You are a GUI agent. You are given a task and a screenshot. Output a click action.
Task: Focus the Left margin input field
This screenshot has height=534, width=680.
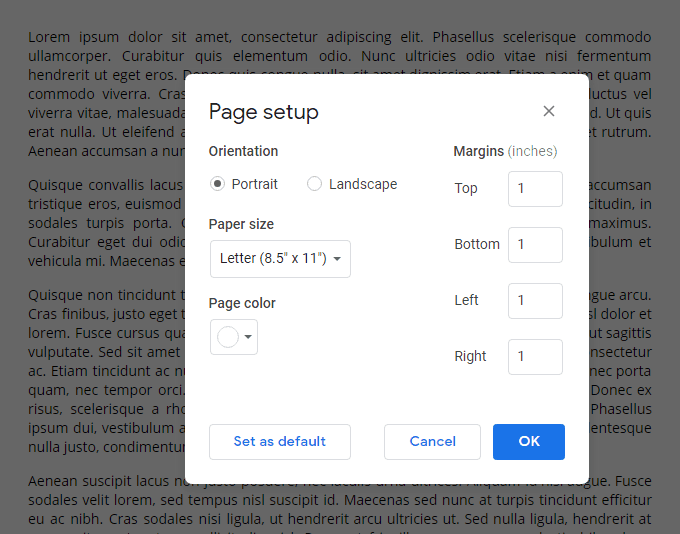(x=535, y=301)
